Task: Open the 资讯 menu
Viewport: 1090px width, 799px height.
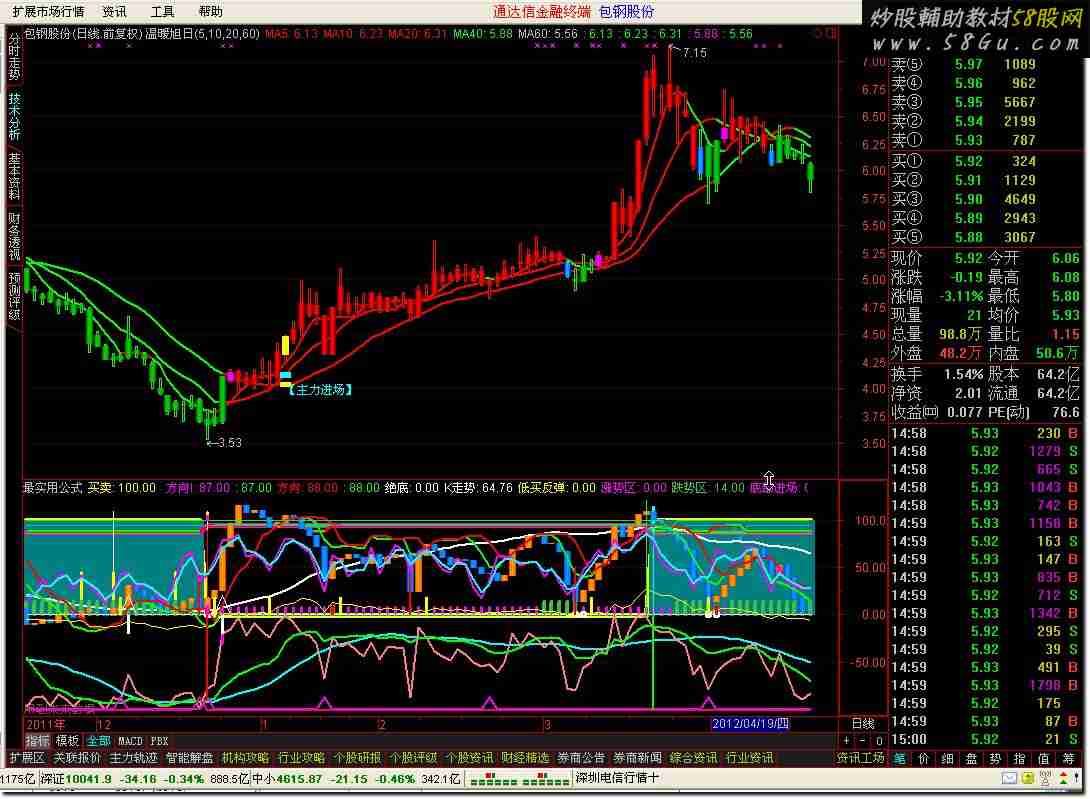Action: pos(114,12)
